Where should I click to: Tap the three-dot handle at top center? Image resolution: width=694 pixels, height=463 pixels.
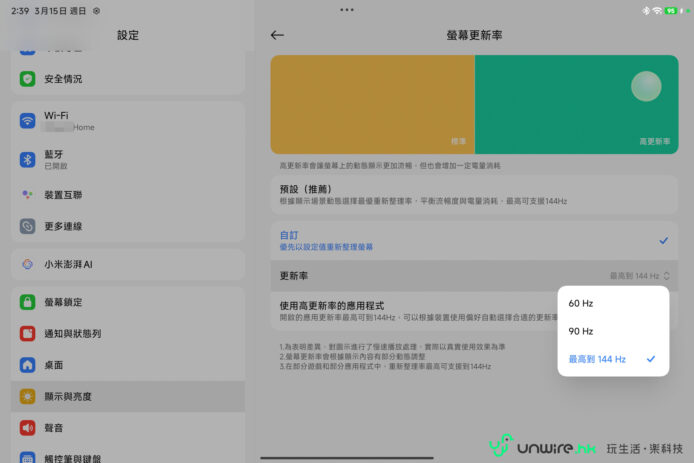(347, 10)
